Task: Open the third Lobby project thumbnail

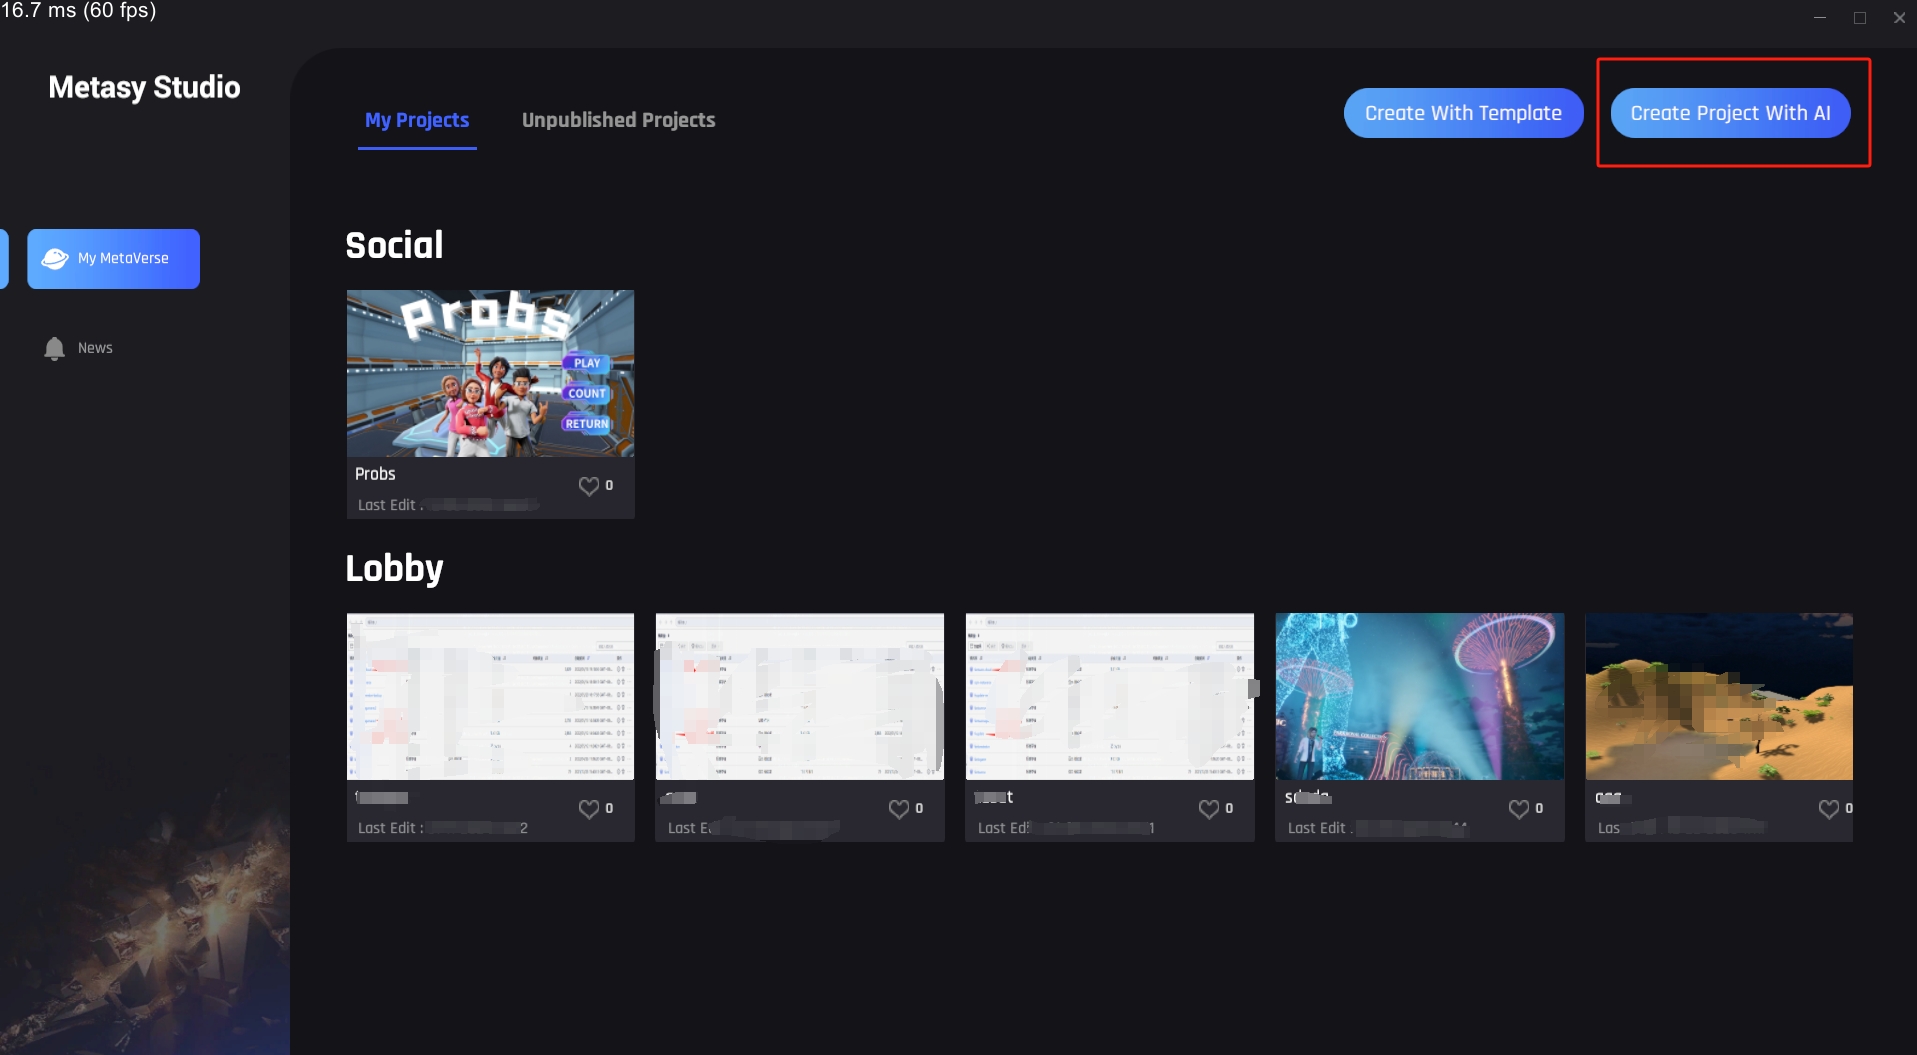Action: (1109, 696)
